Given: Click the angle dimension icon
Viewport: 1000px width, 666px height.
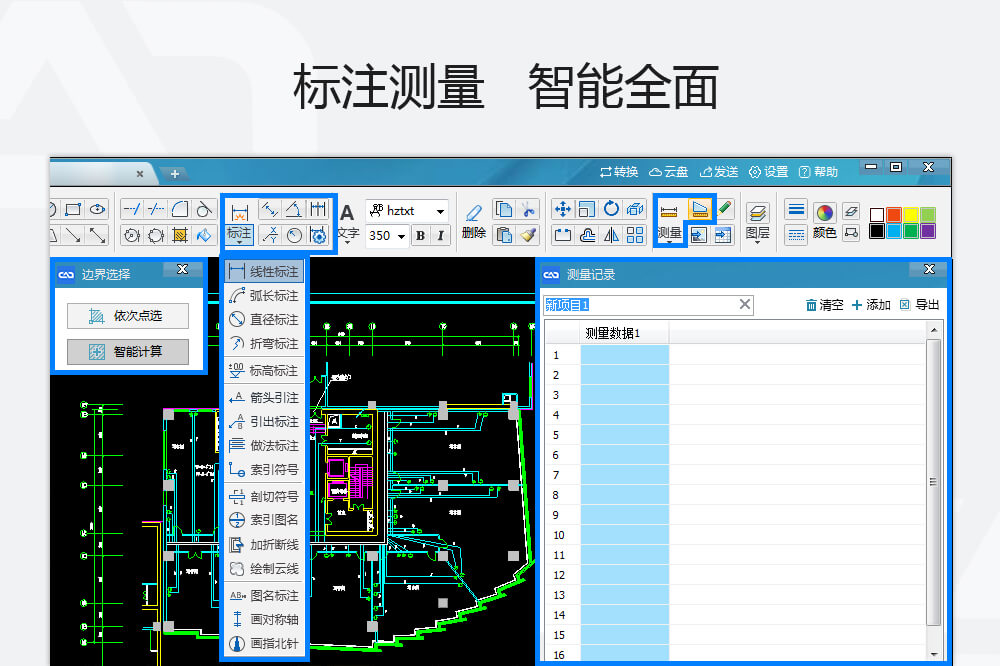Looking at the screenshot, I should tap(293, 209).
